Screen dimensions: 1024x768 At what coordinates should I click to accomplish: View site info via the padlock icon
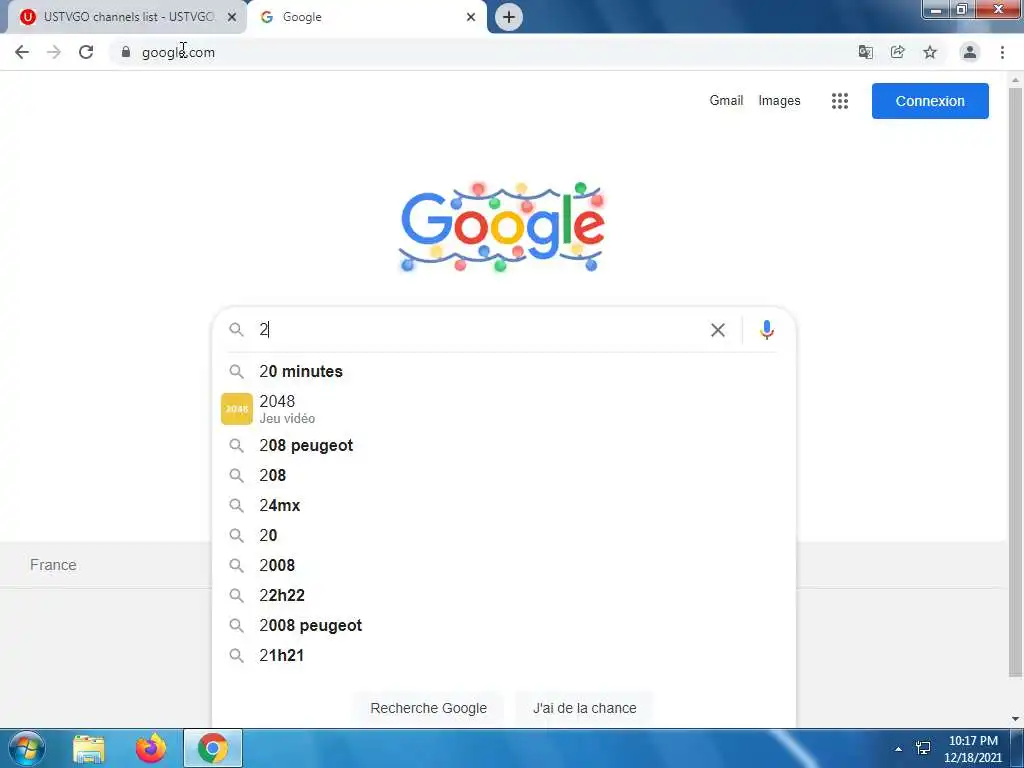click(x=126, y=52)
